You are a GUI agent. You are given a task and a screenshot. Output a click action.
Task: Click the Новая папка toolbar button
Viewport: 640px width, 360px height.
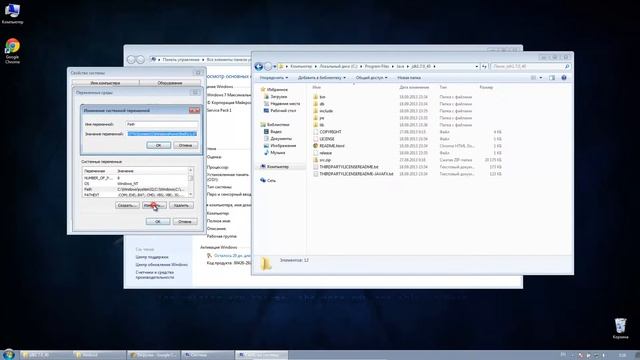point(409,78)
